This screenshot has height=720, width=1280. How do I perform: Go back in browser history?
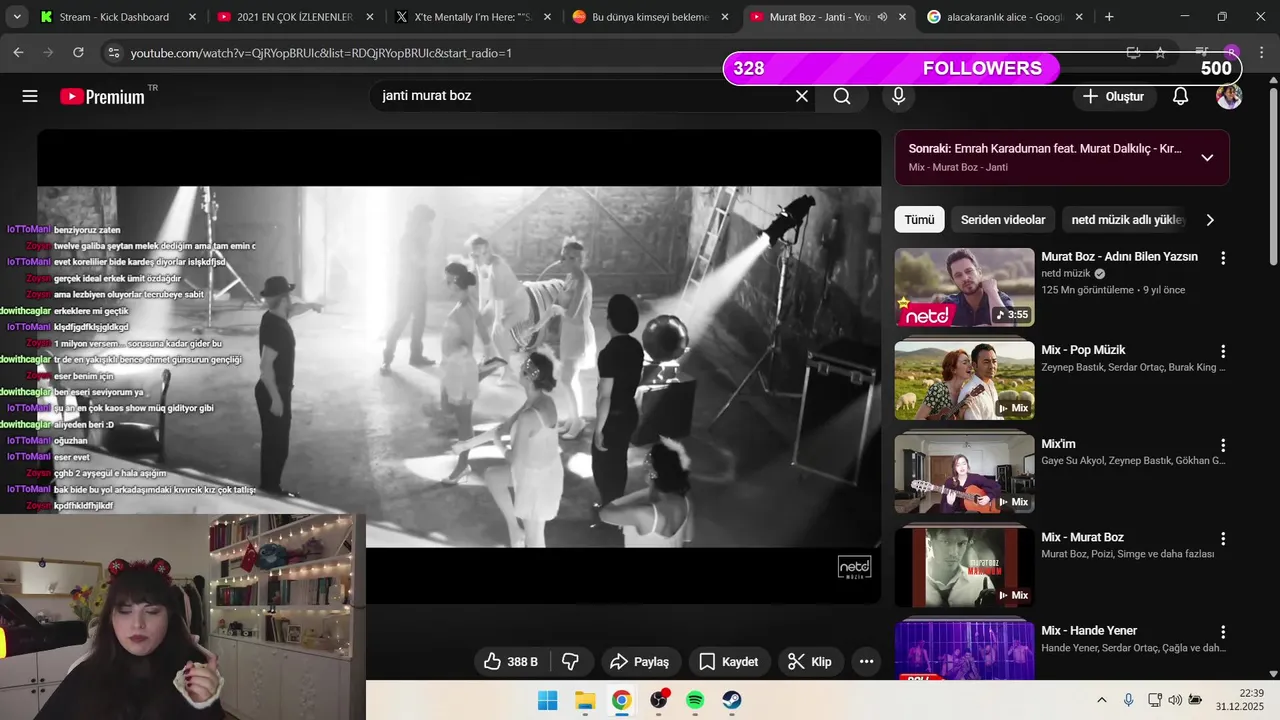click(x=18, y=52)
